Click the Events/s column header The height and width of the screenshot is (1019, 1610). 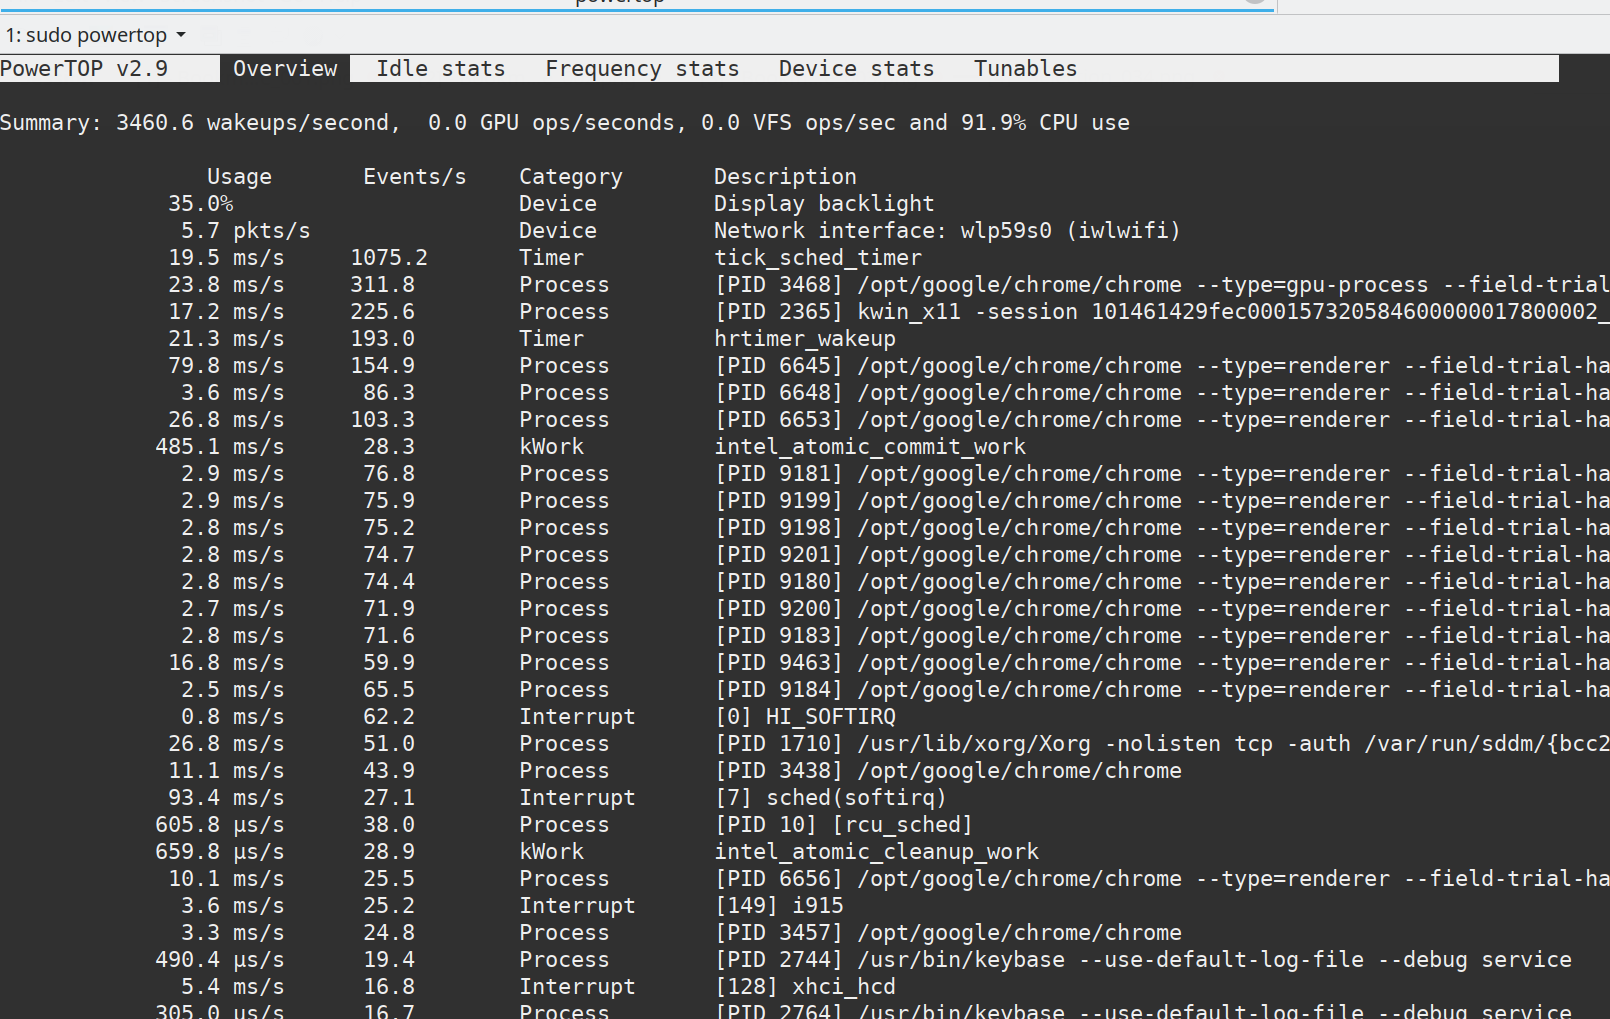click(415, 176)
